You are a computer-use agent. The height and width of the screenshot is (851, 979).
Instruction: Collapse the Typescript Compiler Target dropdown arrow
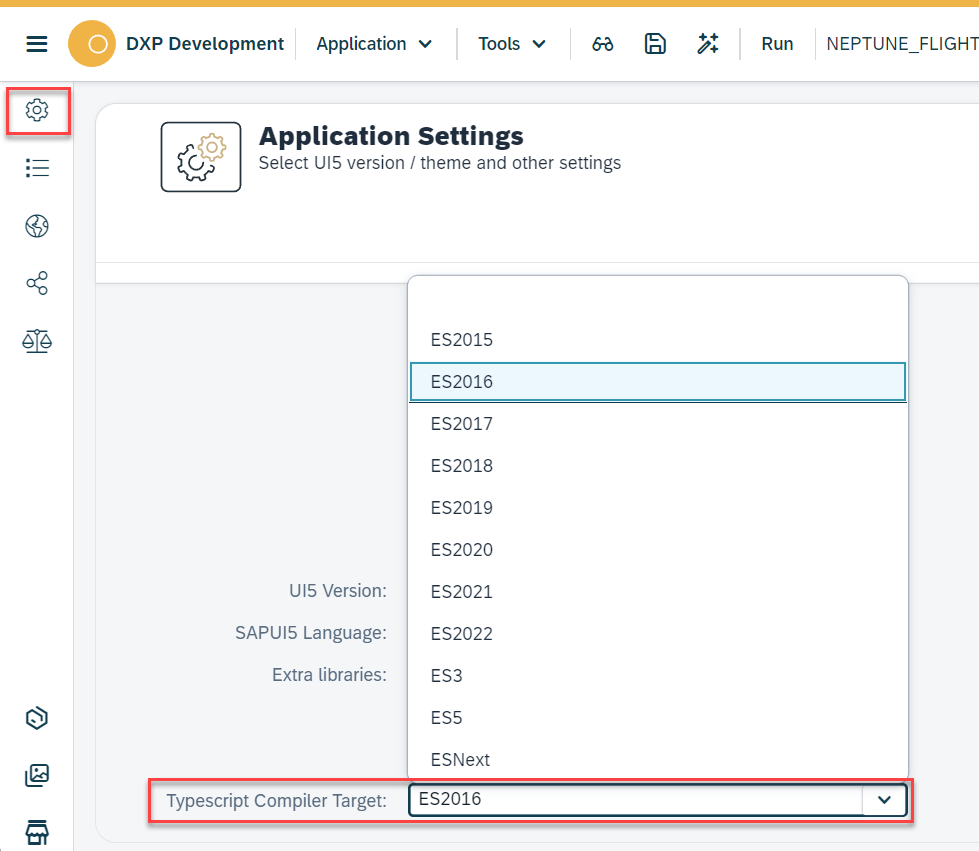884,800
